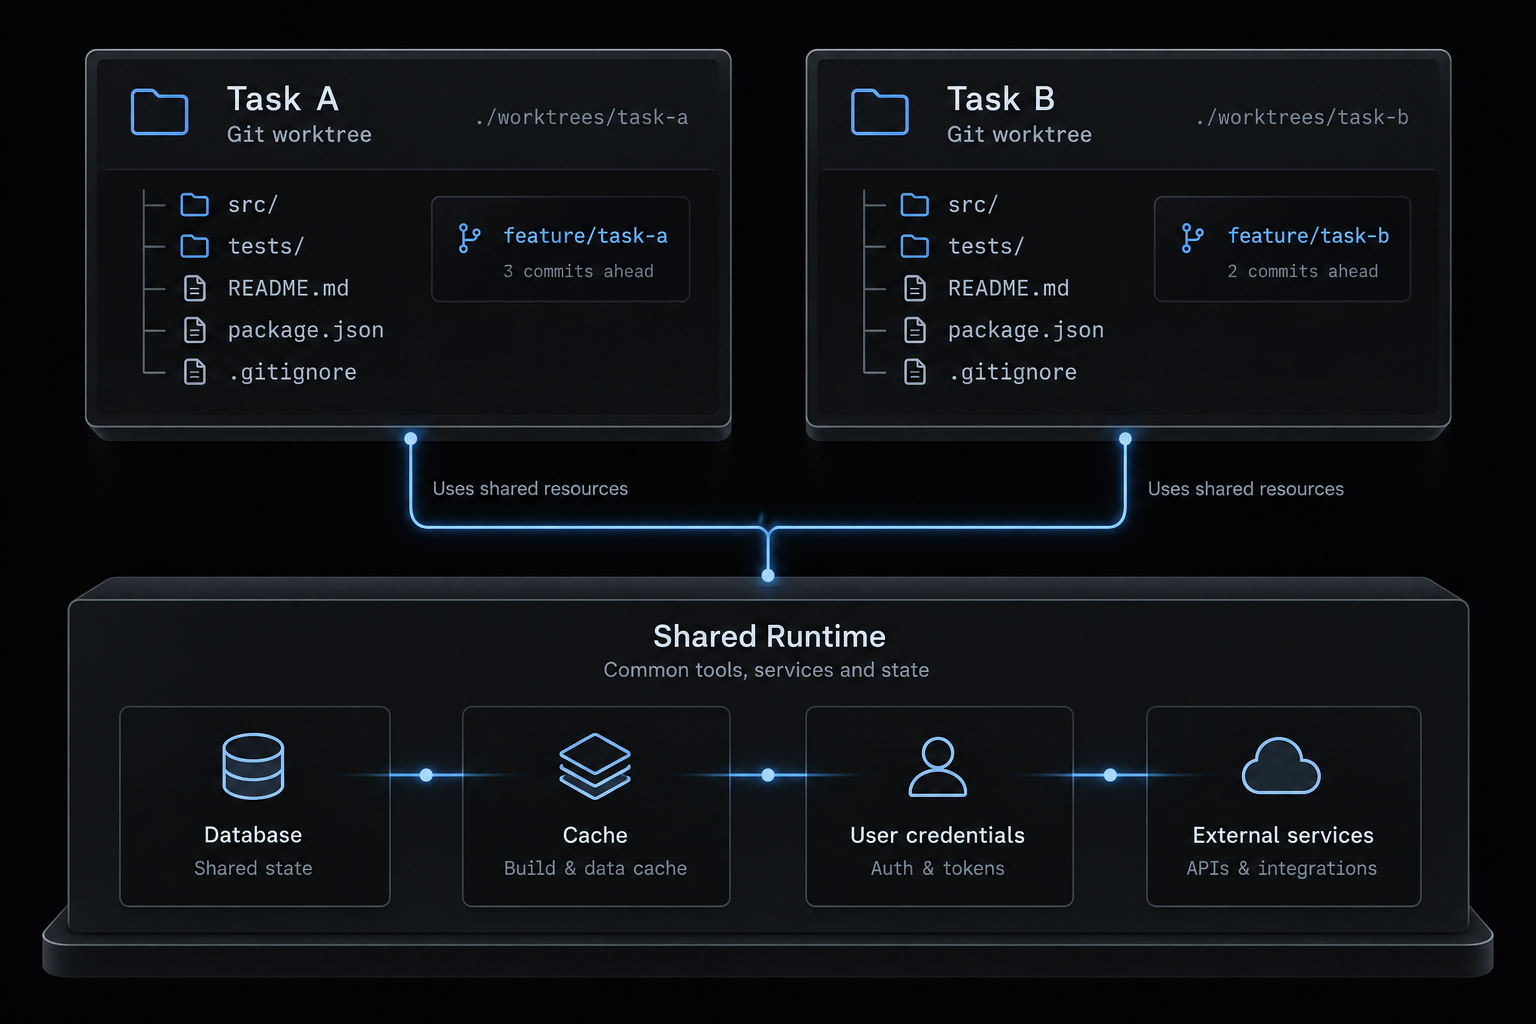The image size is (1536, 1024).
Task: Click the Task A folder icon
Action: (x=160, y=112)
